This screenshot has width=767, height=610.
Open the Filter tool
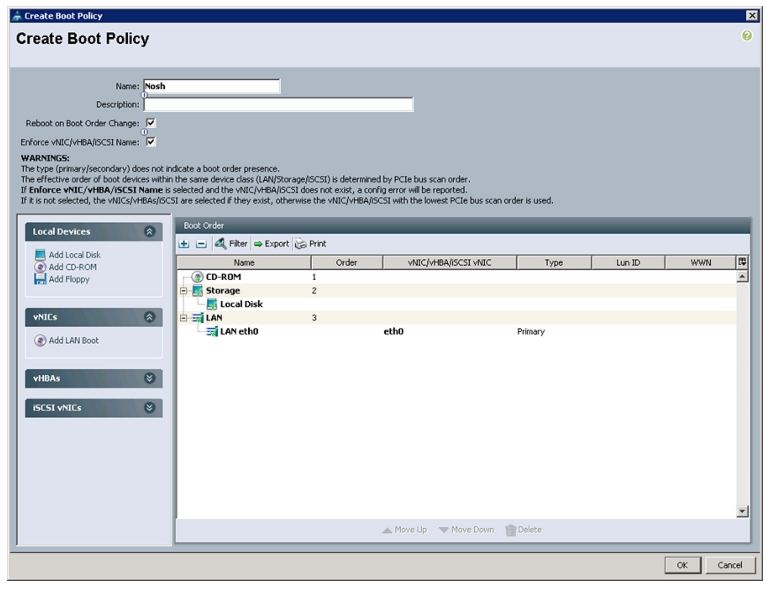[231, 244]
